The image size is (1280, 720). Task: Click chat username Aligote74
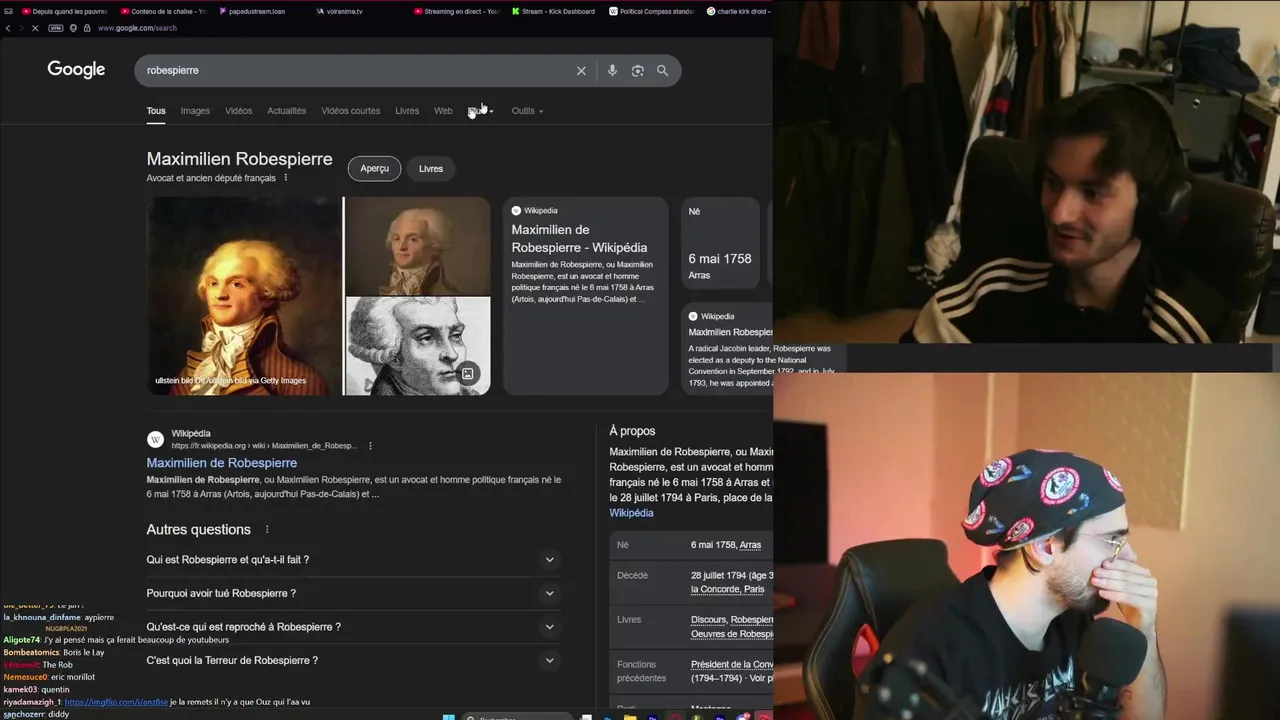[x=21, y=640]
